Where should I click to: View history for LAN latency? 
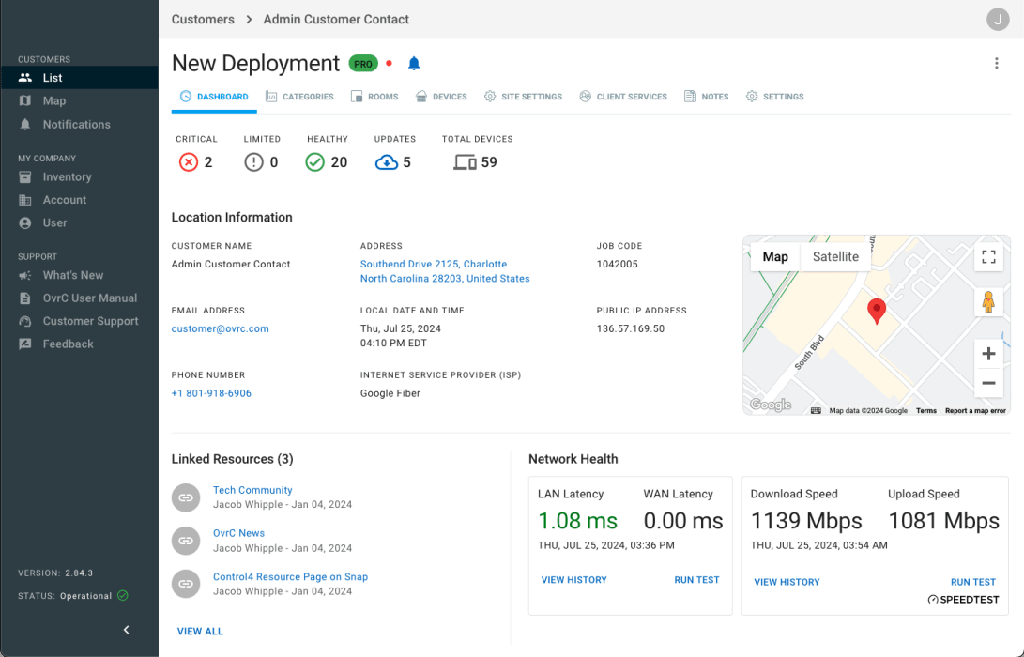point(574,580)
